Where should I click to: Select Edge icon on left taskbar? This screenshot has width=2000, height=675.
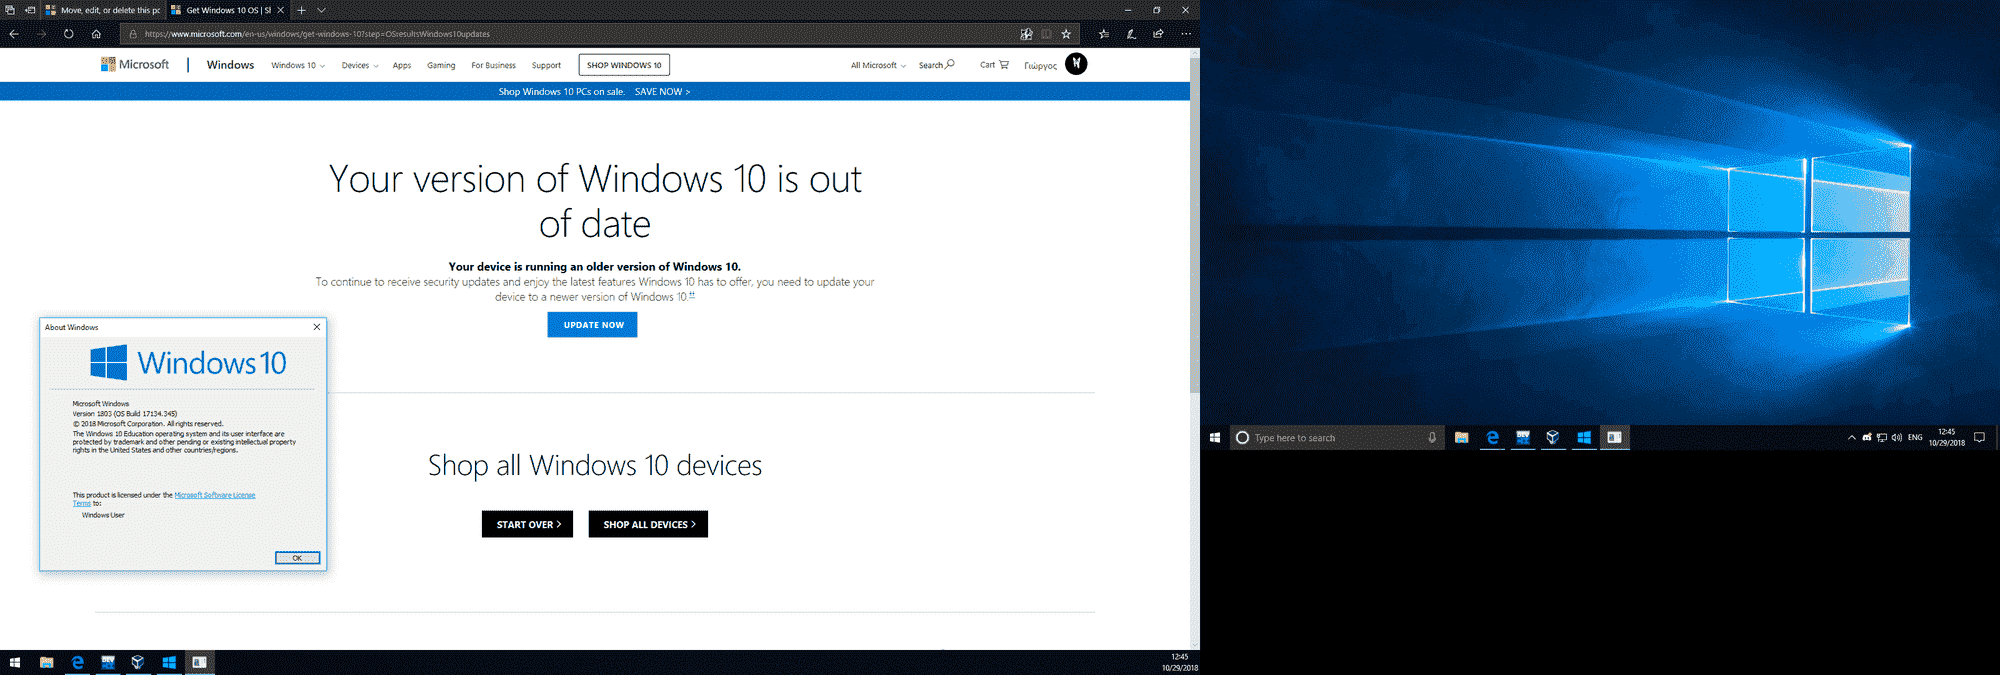(77, 662)
